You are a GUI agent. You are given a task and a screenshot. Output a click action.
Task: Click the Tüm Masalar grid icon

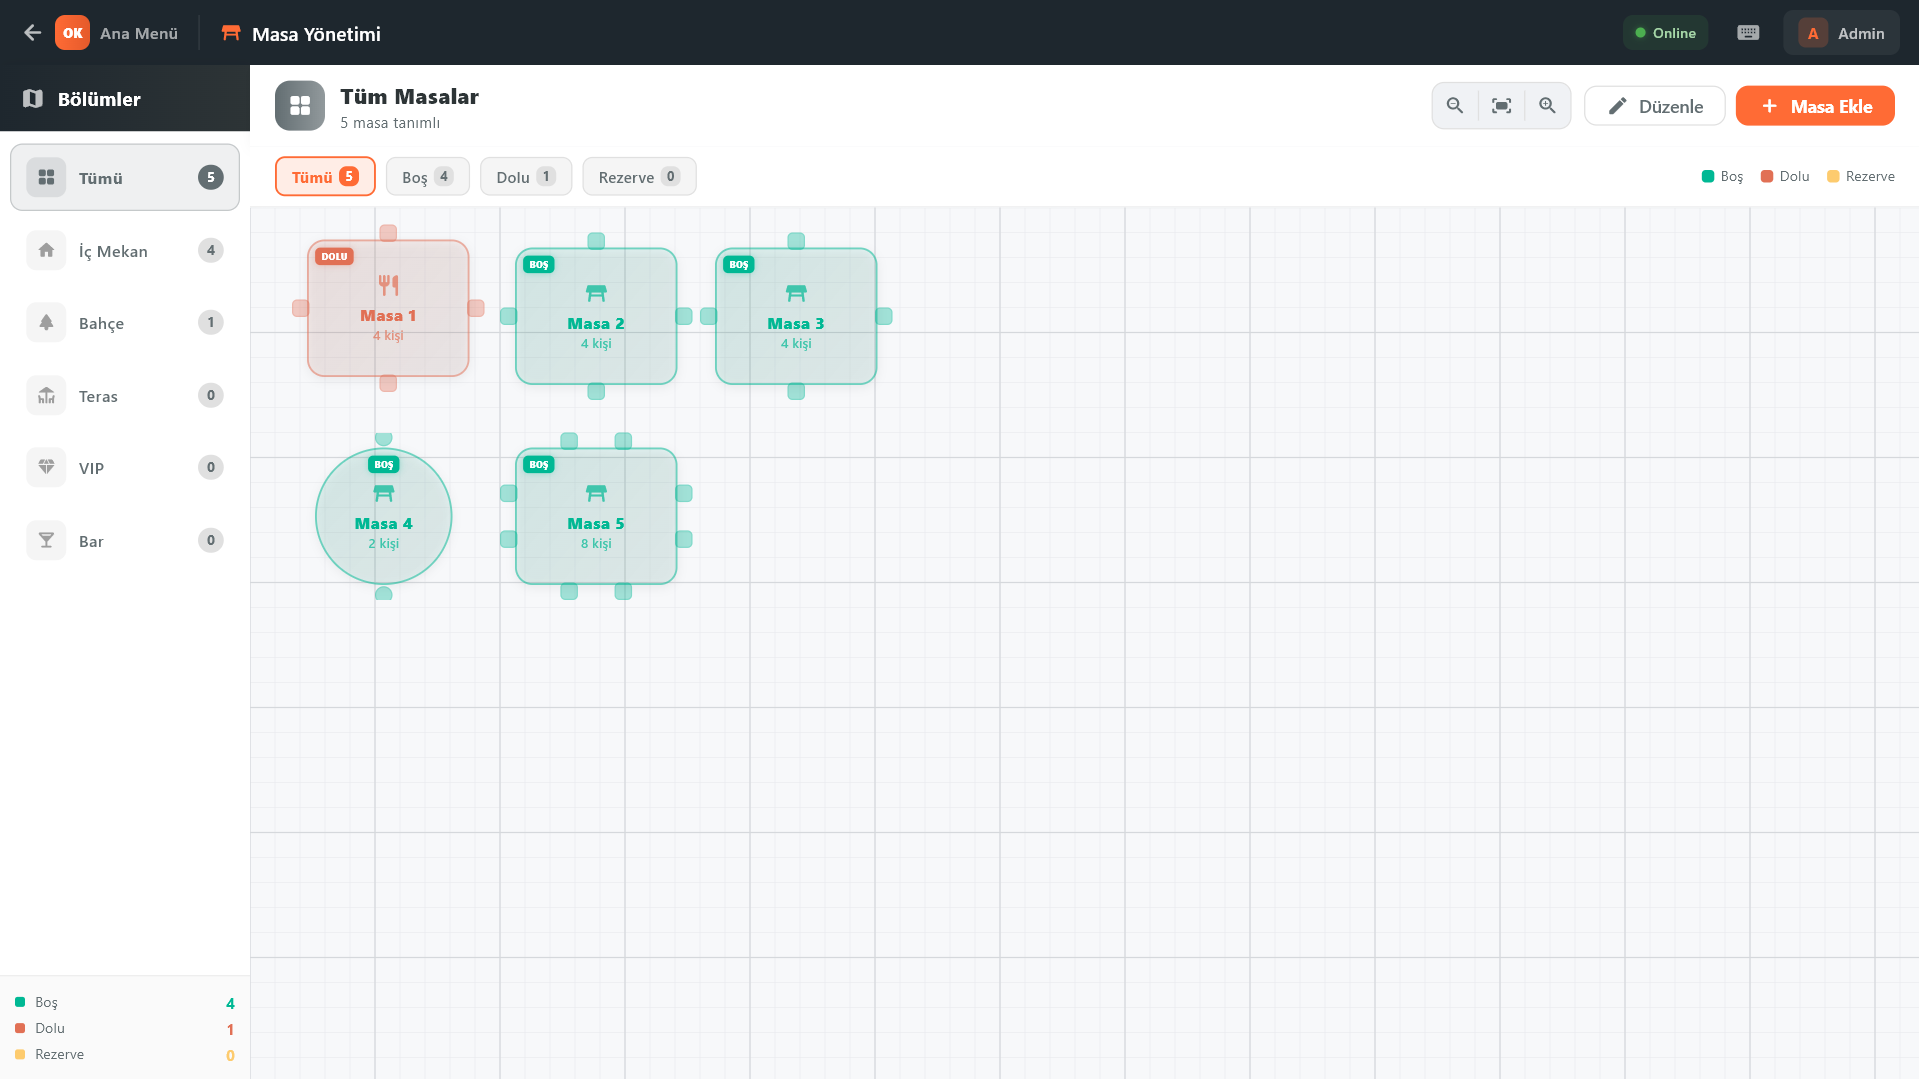pyautogui.click(x=300, y=106)
